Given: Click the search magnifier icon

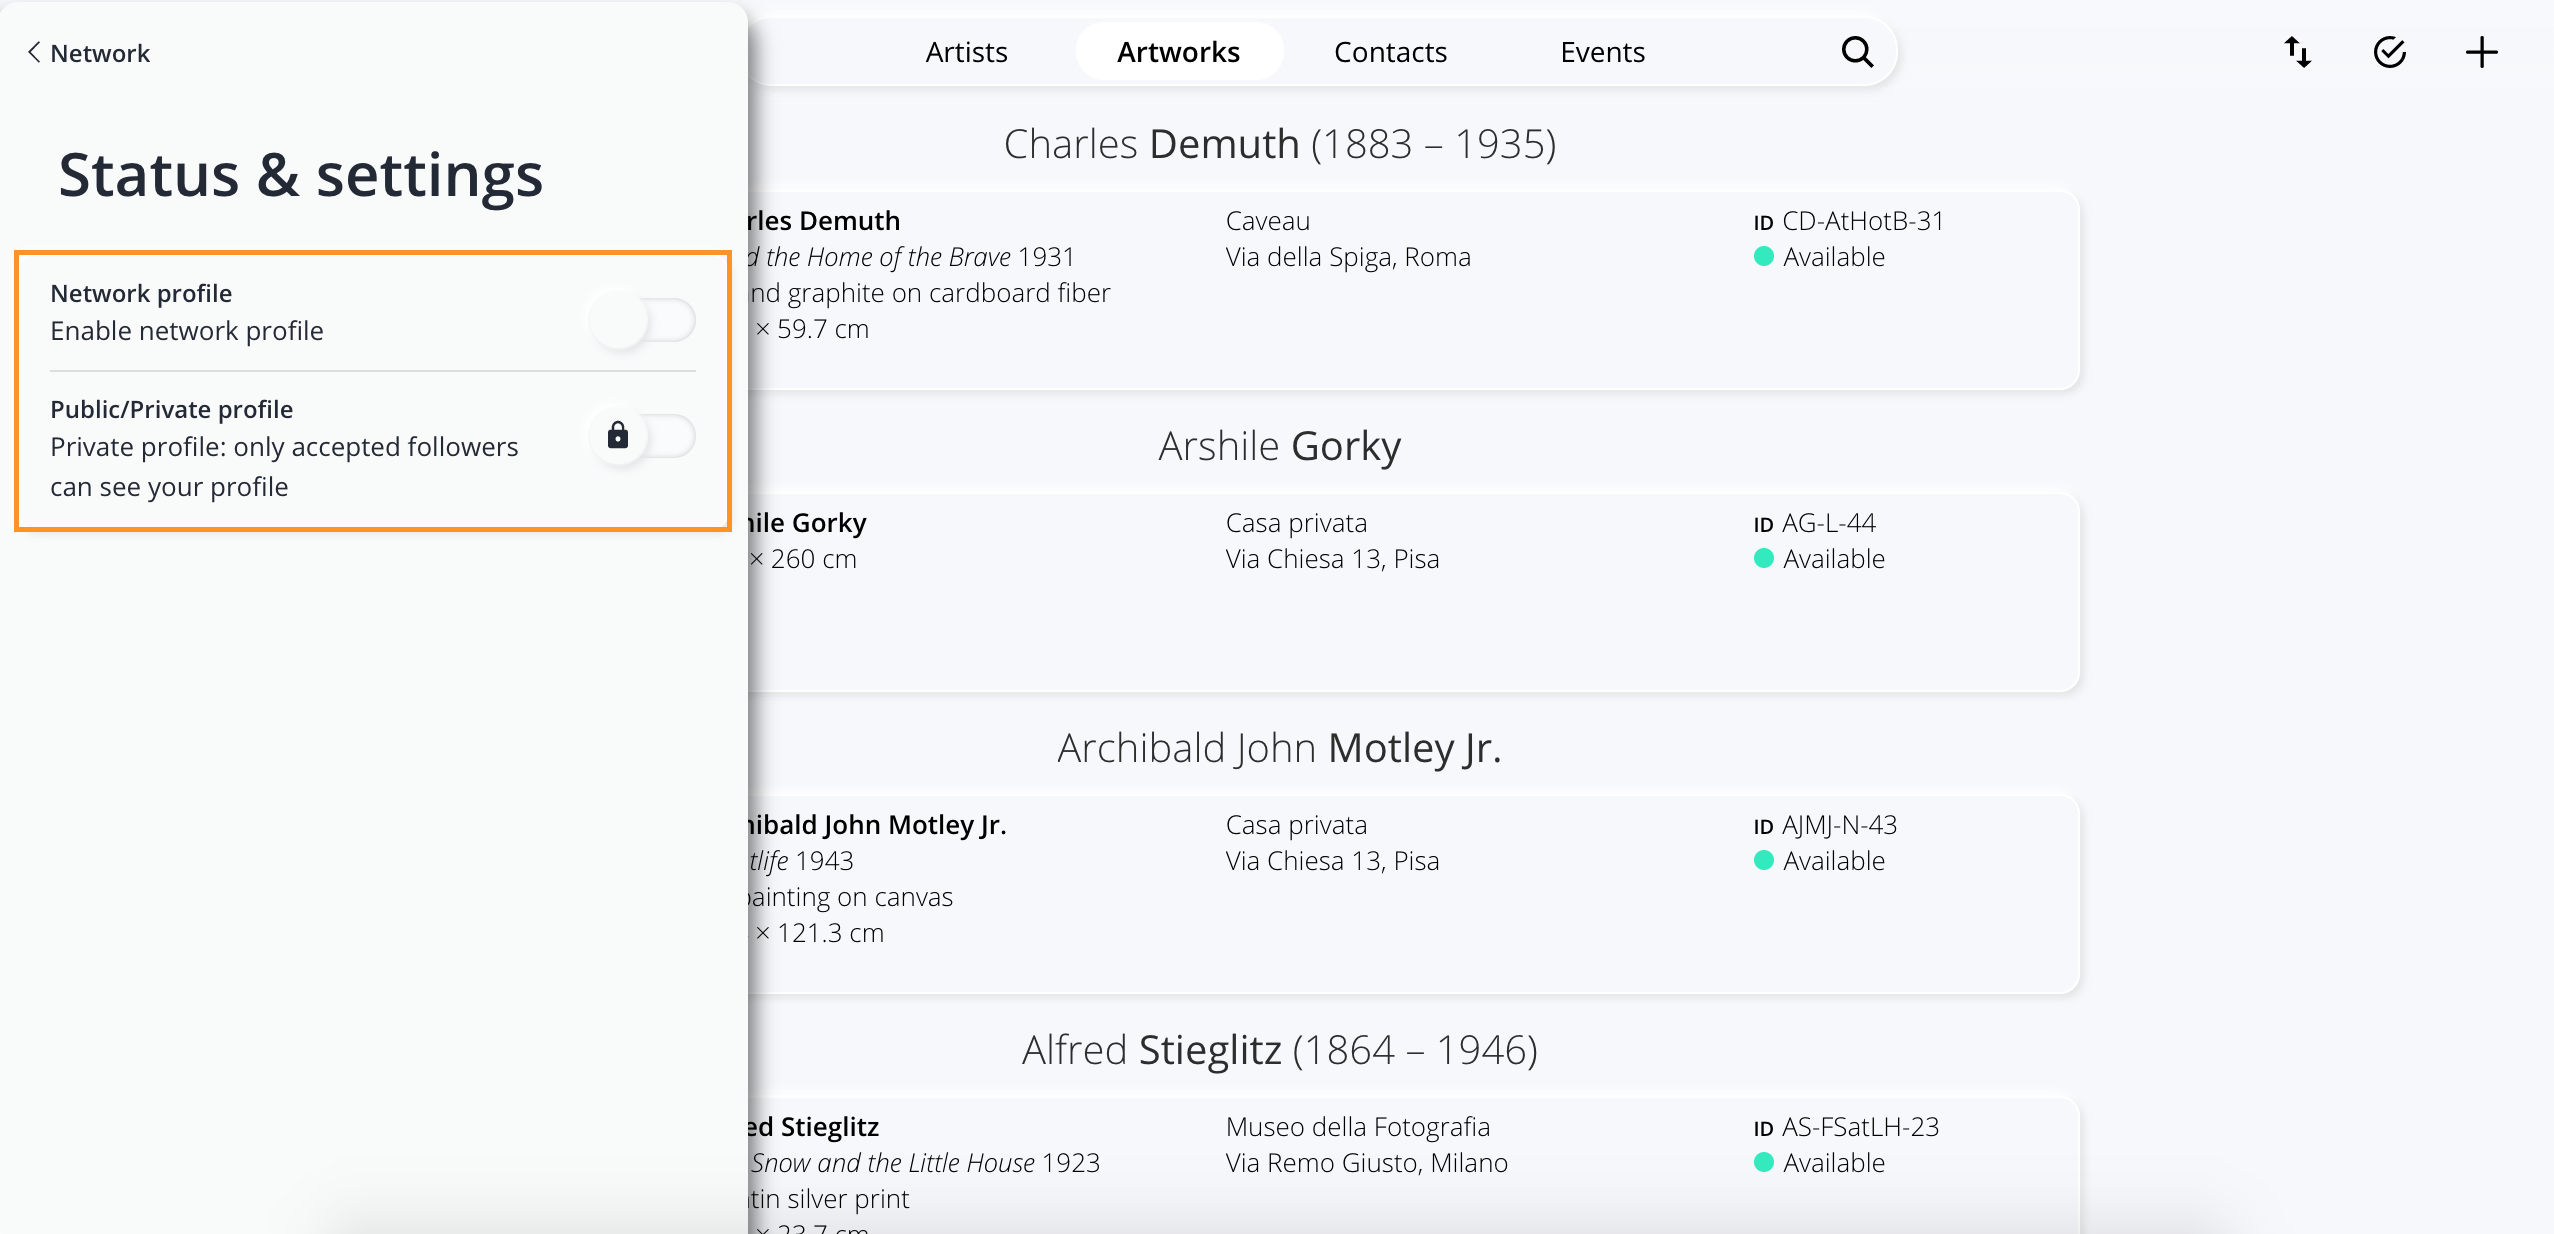Looking at the screenshot, I should (1857, 52).
